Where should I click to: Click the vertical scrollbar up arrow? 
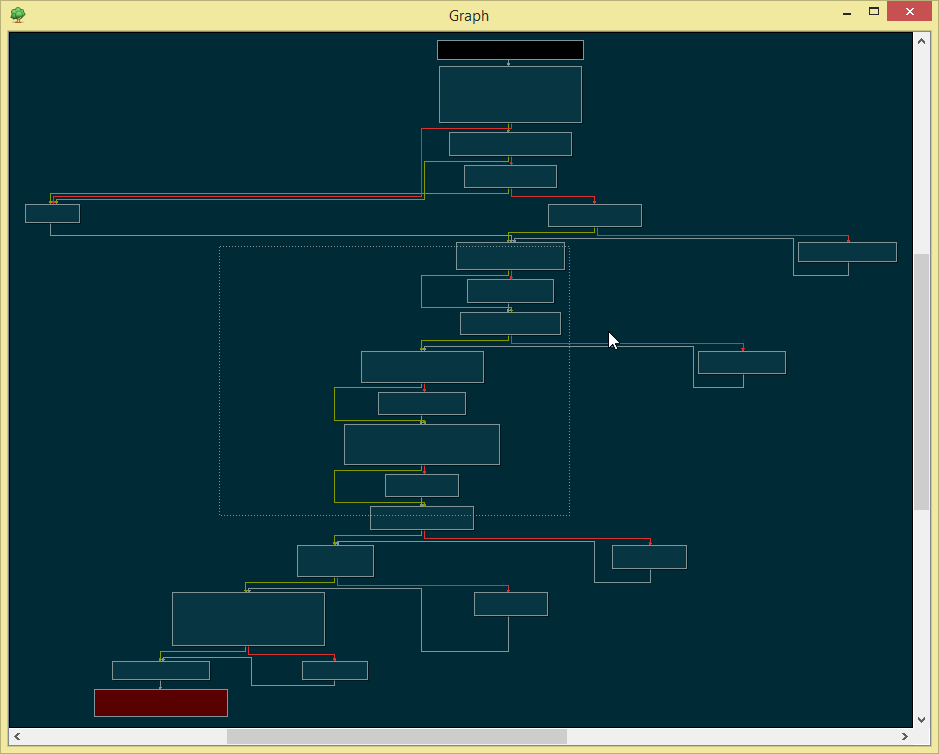coord(921,41)
